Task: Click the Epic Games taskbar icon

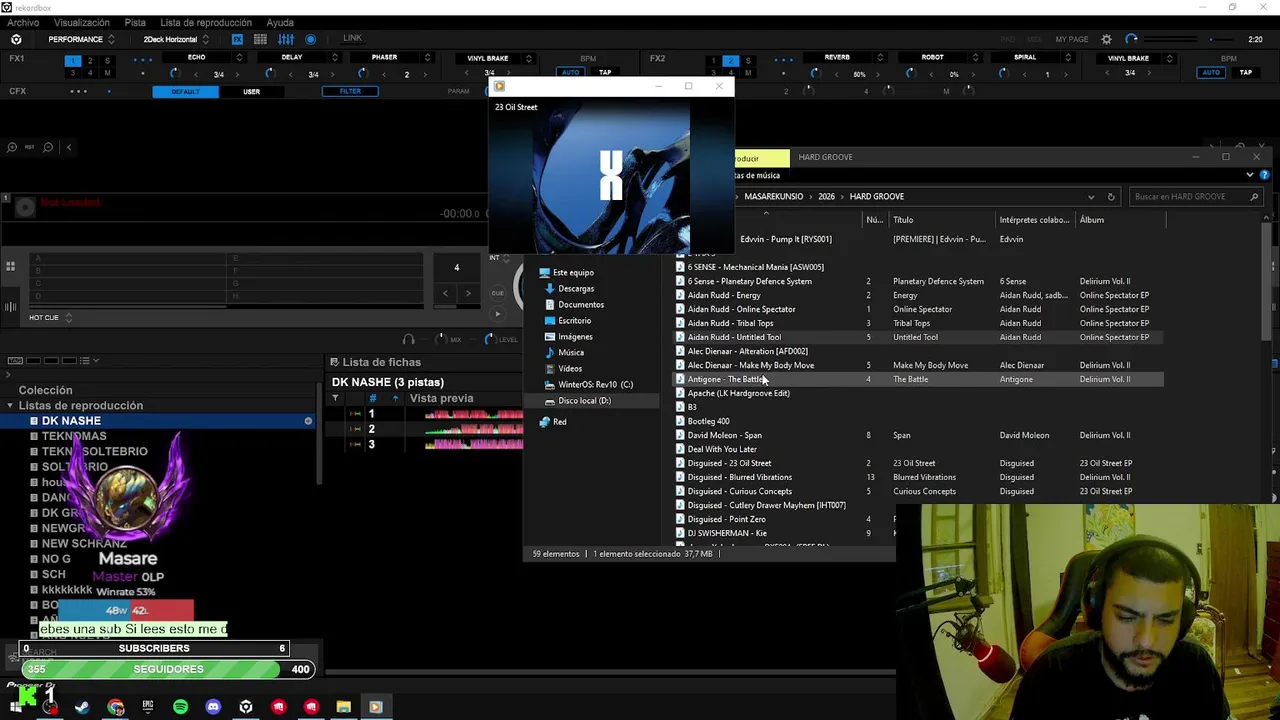Action: pyautogui.click(x=148, y=707)
